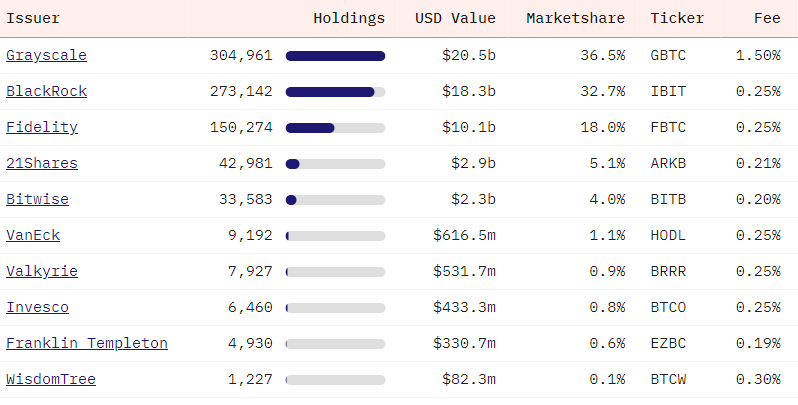Select the Valkyrie issuer link
The width and height of the screenshot is (798, 405).
[x=42, y=271]
